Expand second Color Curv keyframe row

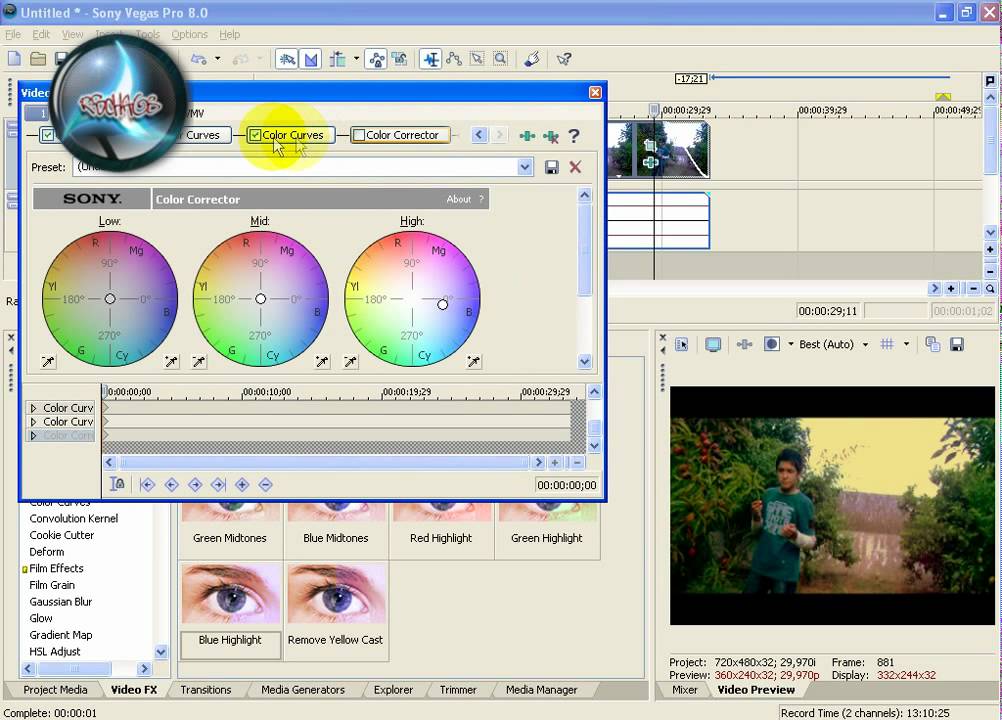33,422
